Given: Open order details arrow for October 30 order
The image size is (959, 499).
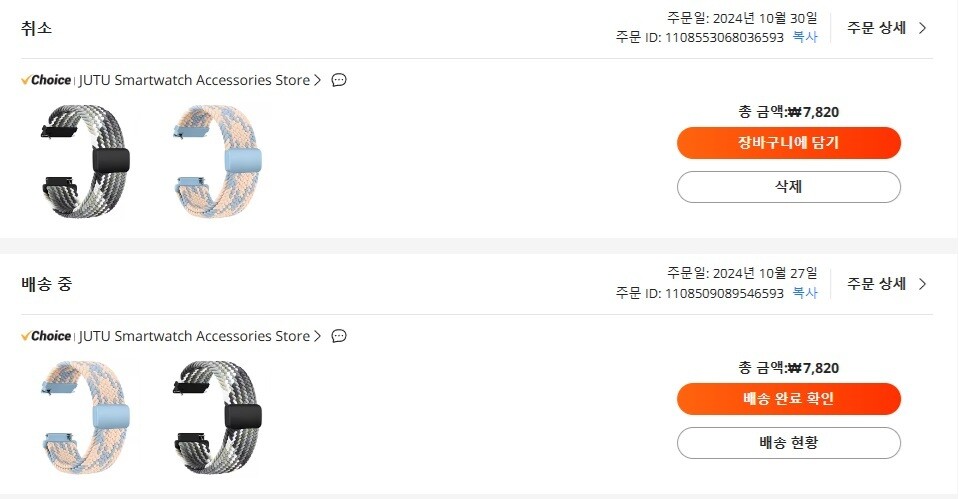Looking at the screenshot, I should (922, 28).
